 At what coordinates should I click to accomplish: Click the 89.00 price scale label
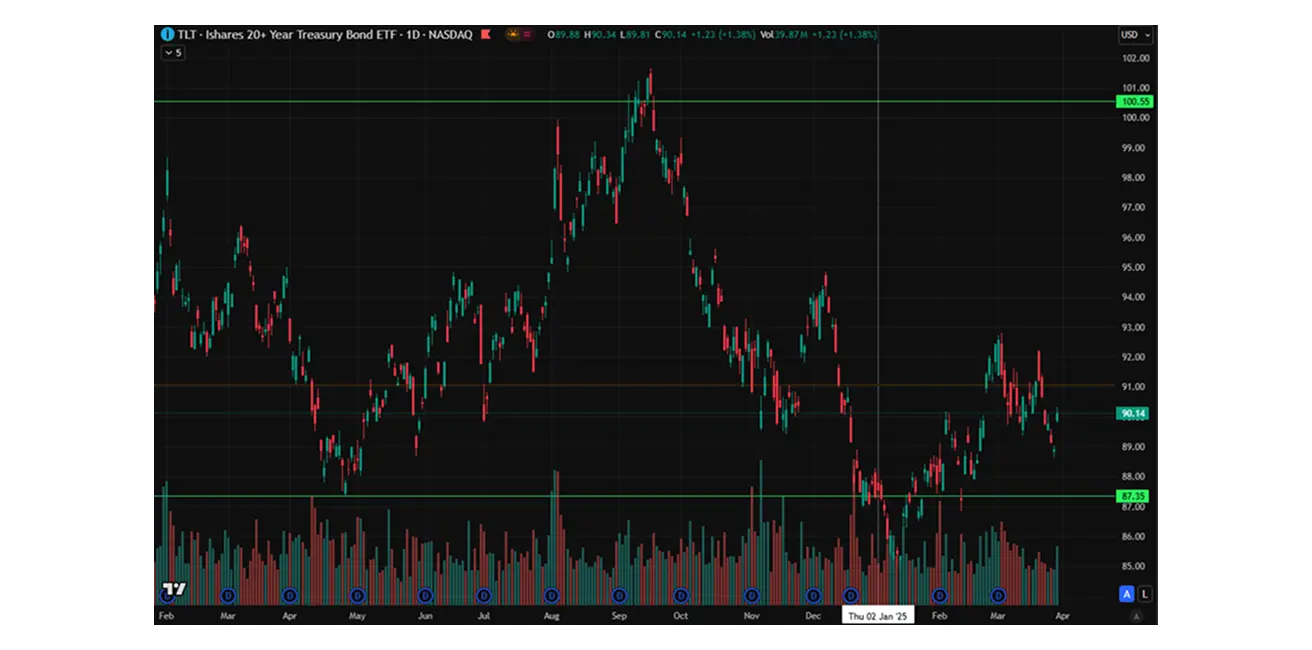coord(1135,447)
